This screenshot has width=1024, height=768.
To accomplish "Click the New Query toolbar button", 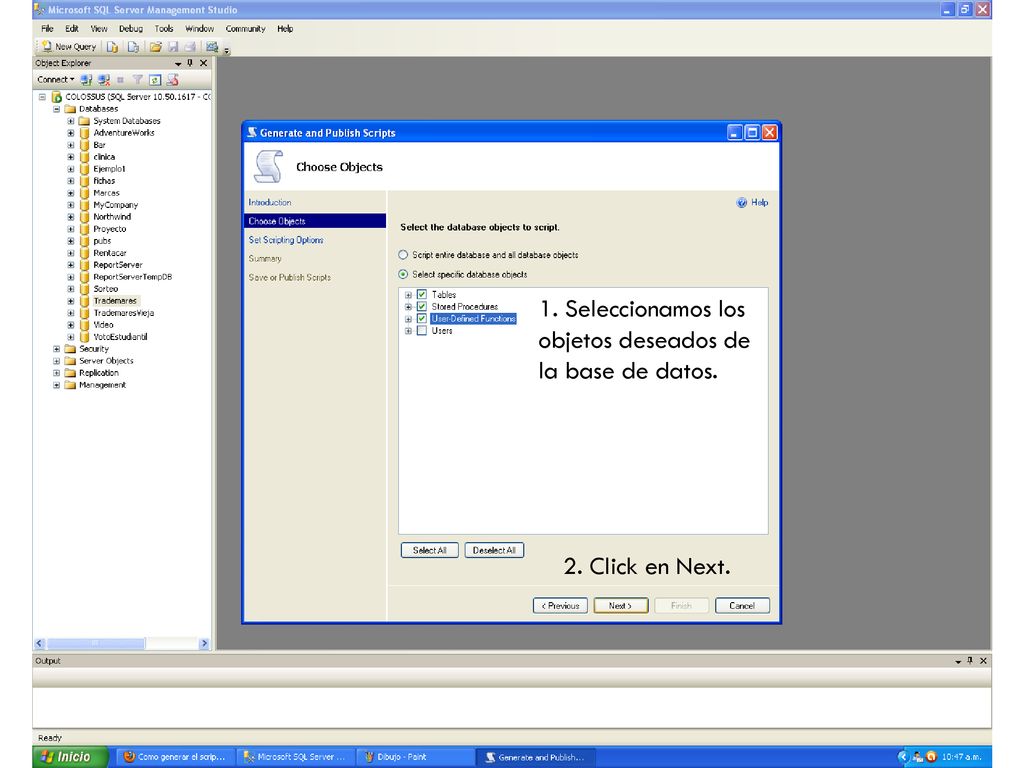I will (69, 47).
